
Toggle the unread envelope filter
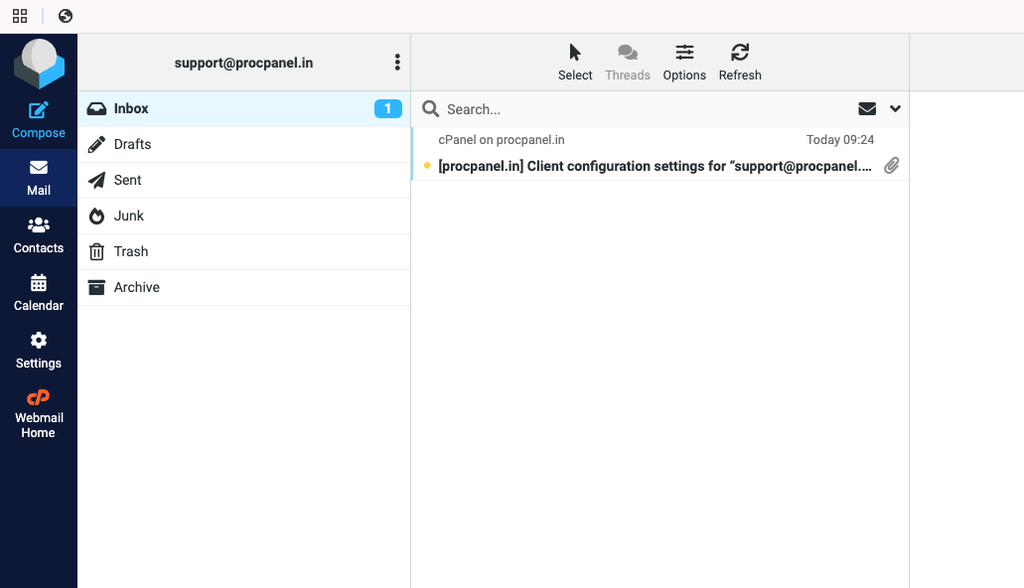[x=867, y=108]
